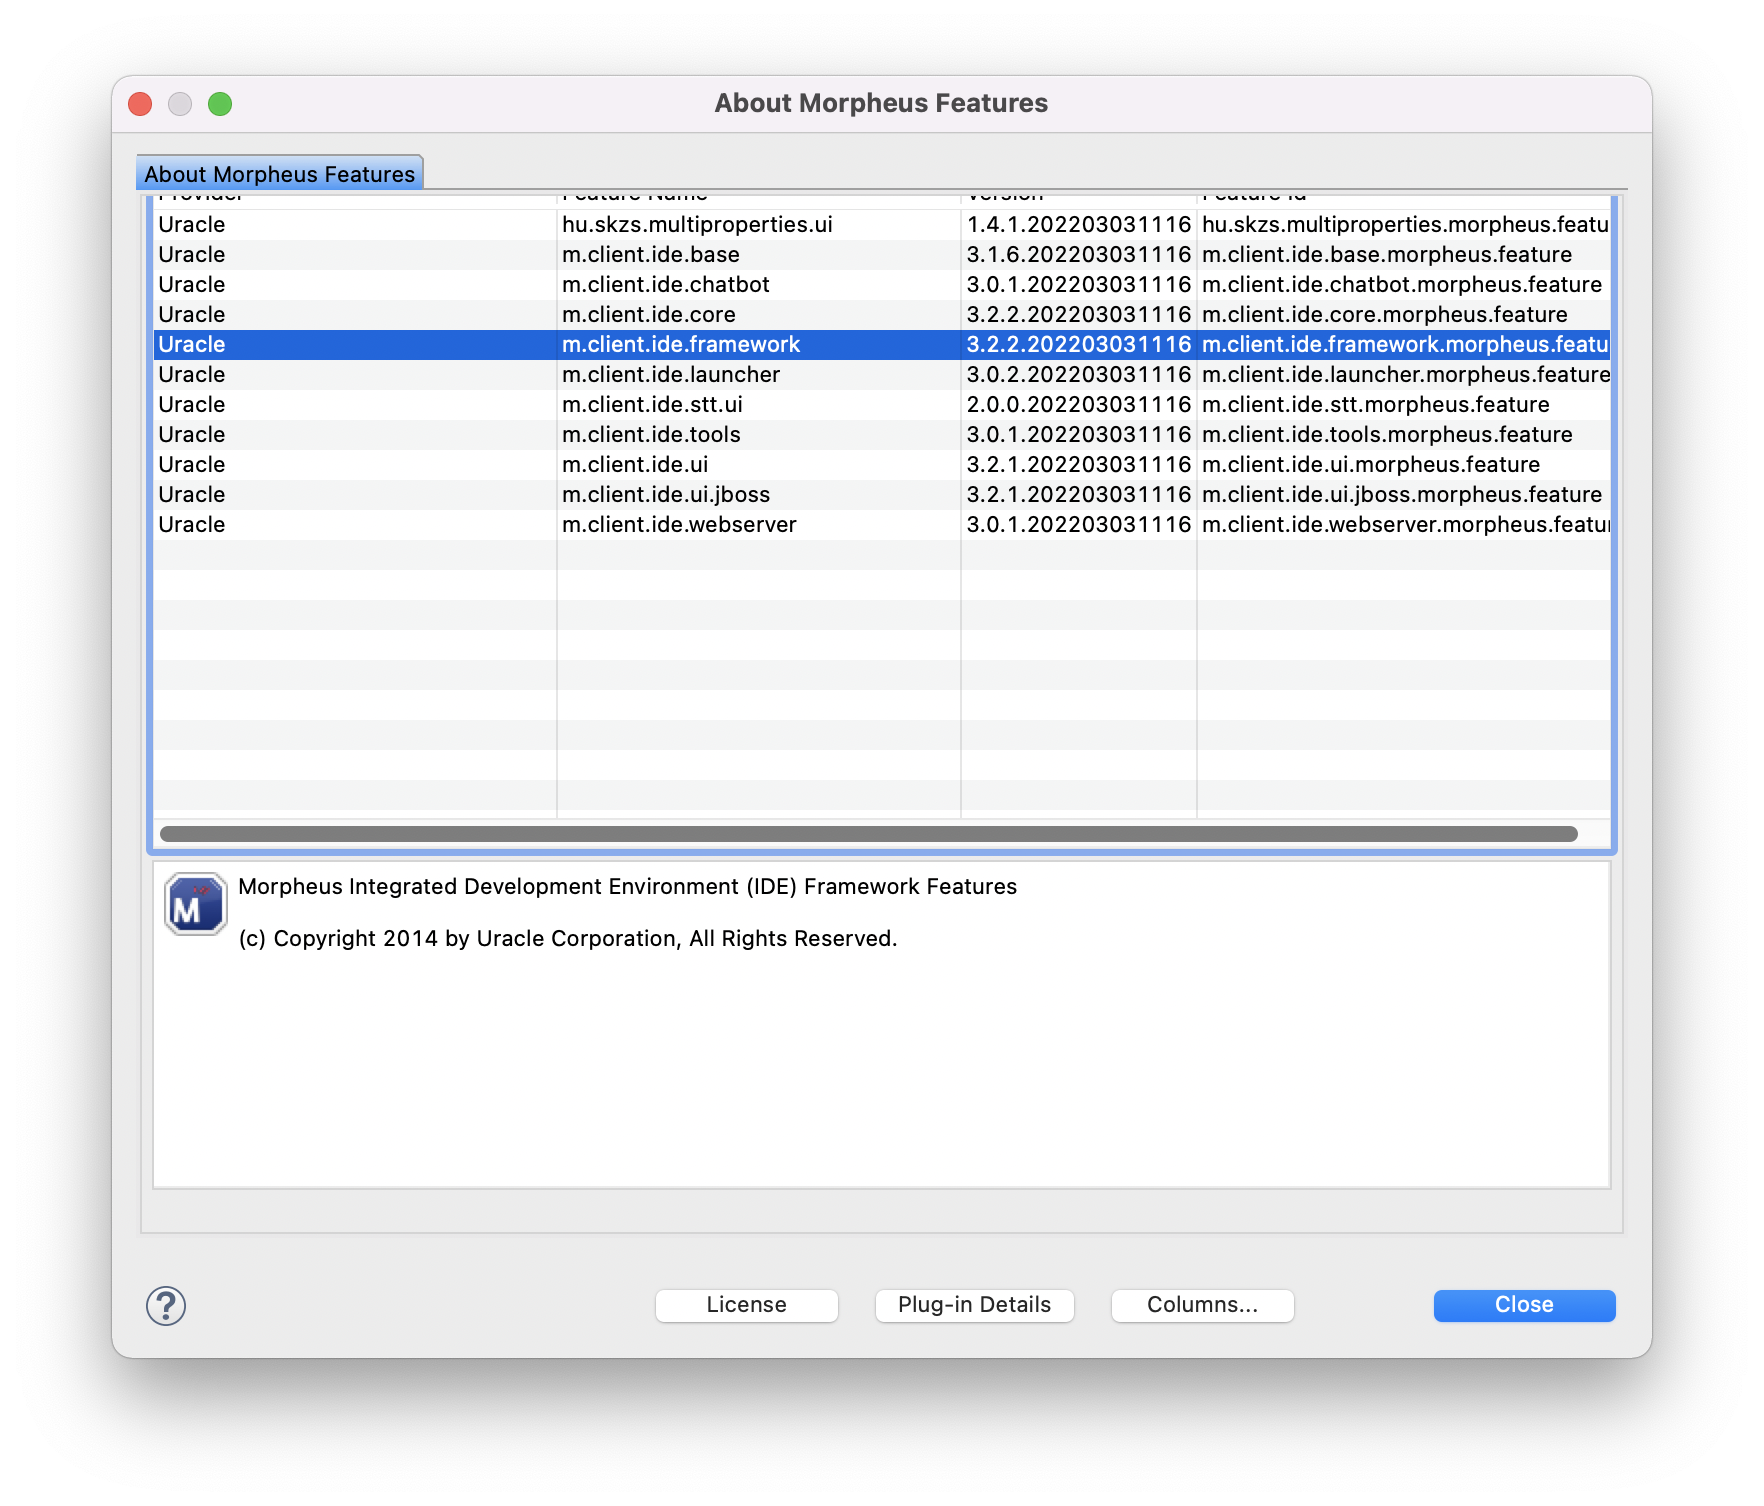Image resolution: width=1764 pixels, height=1506 pixels.
Task: Click the Morpheus M logo icon
Action: point(196,904)
